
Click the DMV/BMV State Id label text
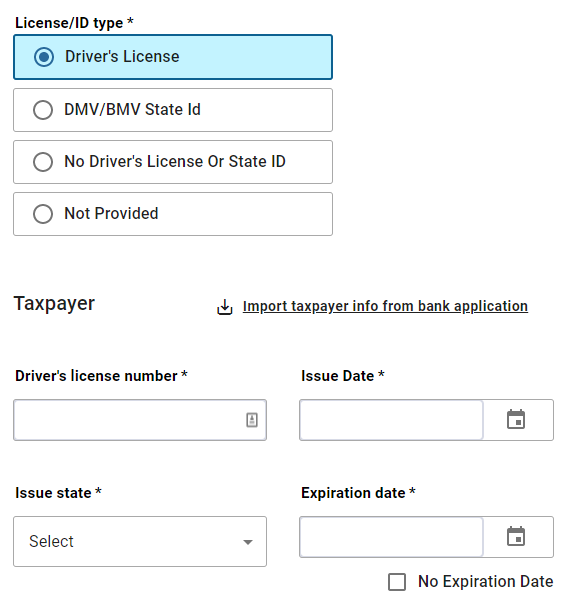tap(132, 109)
